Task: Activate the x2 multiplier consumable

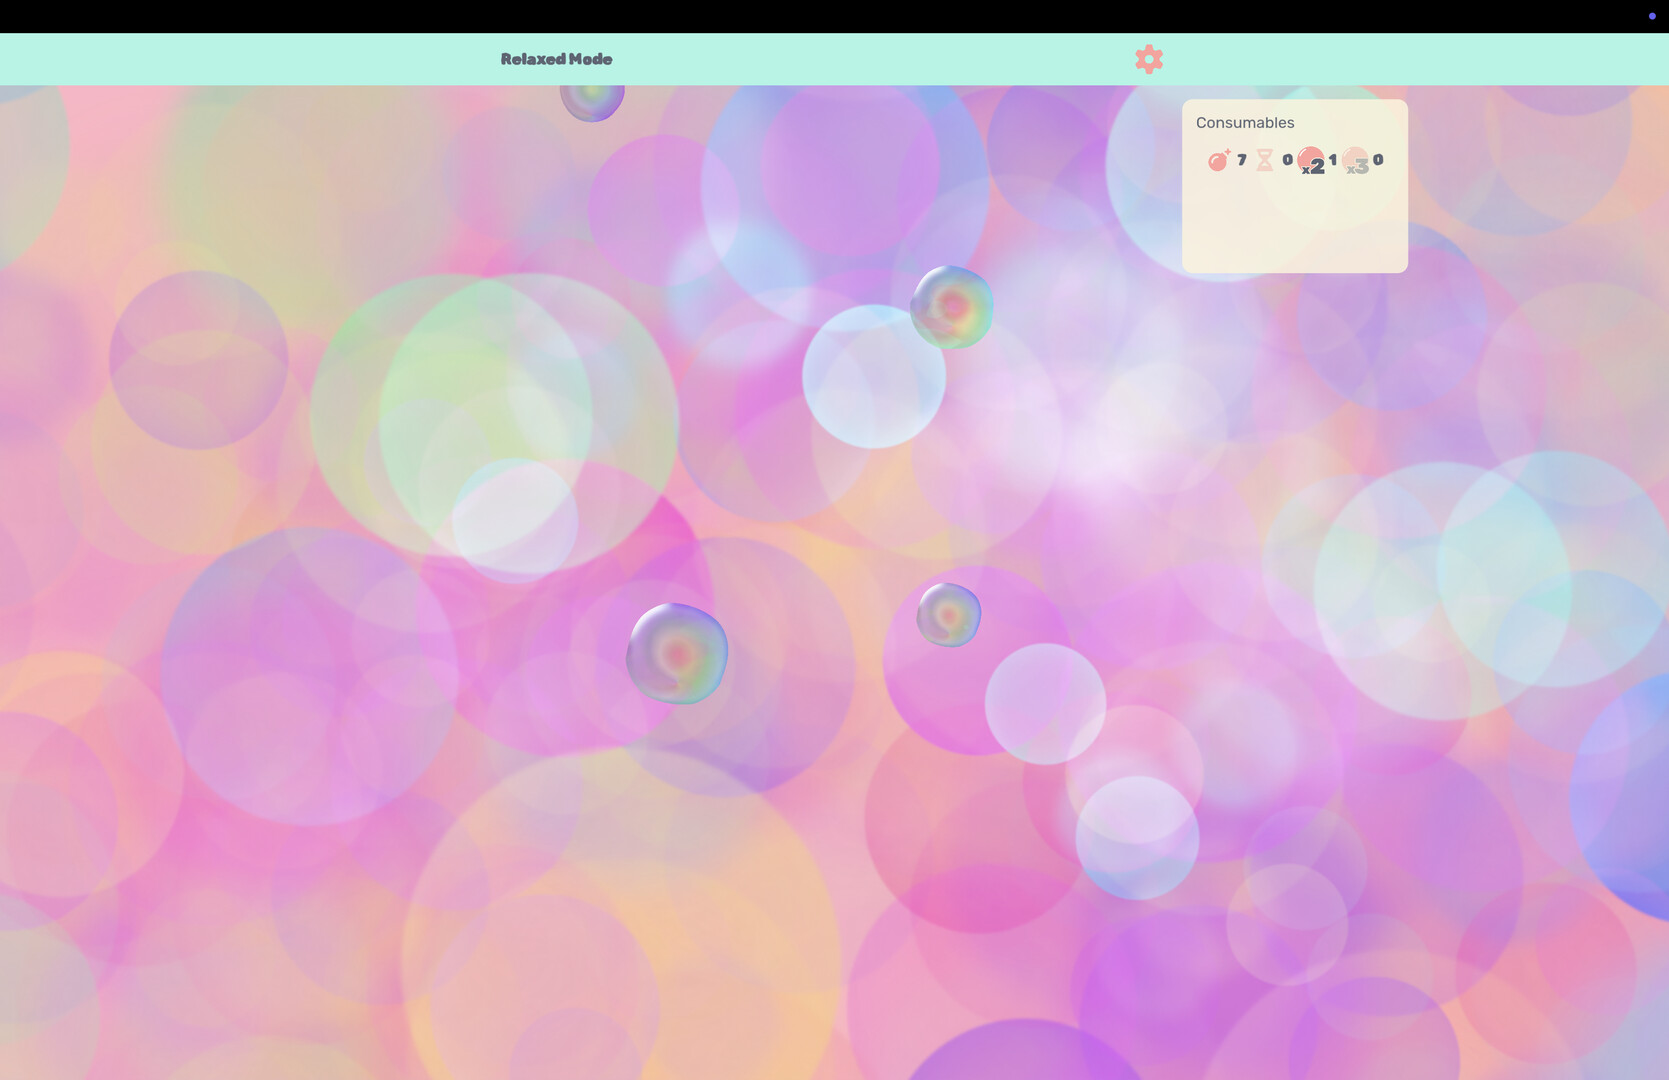Action: 1311,161
